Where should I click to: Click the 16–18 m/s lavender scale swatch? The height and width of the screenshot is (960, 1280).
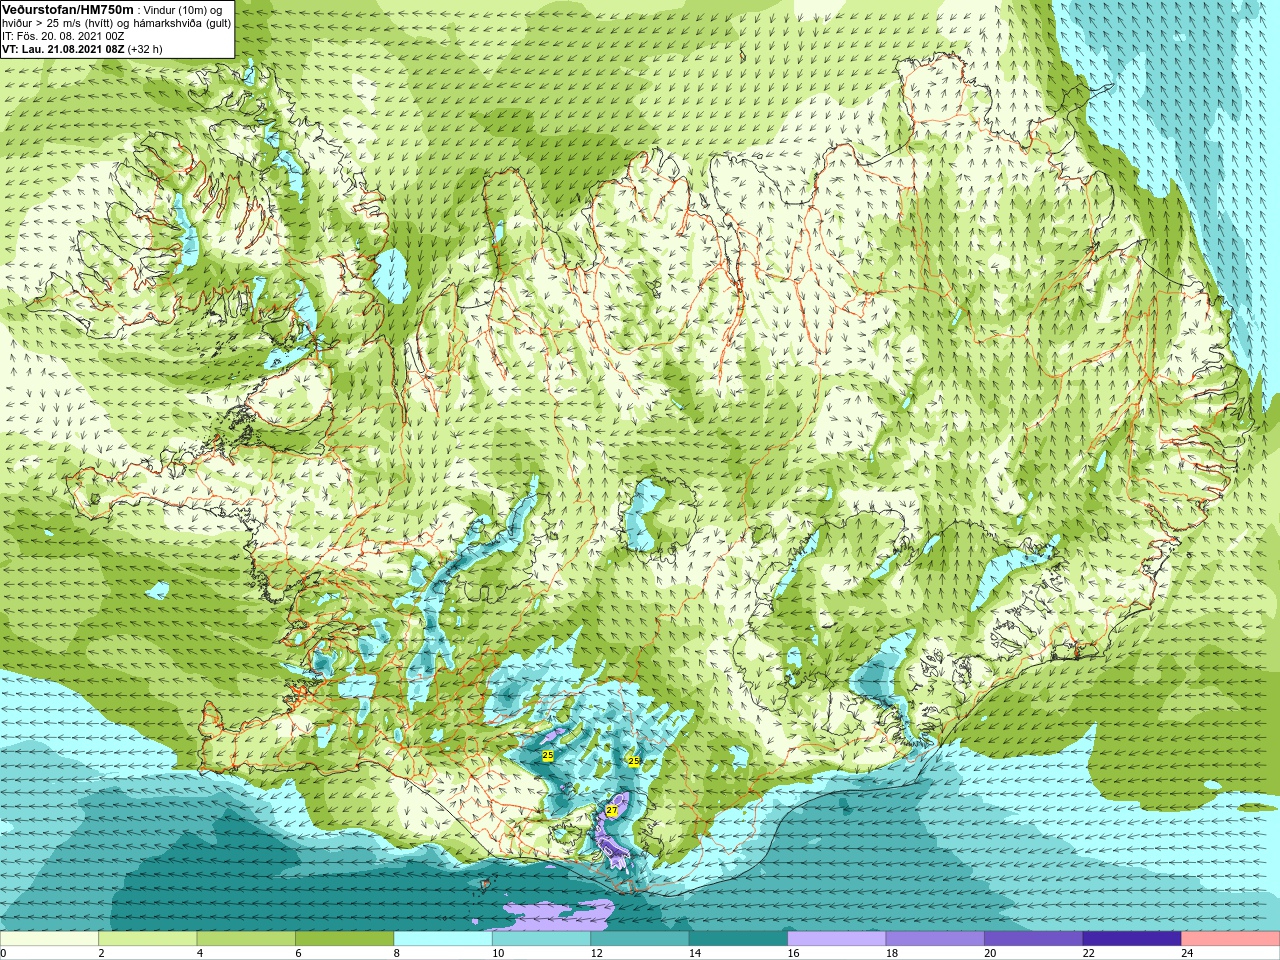[837, 939]
